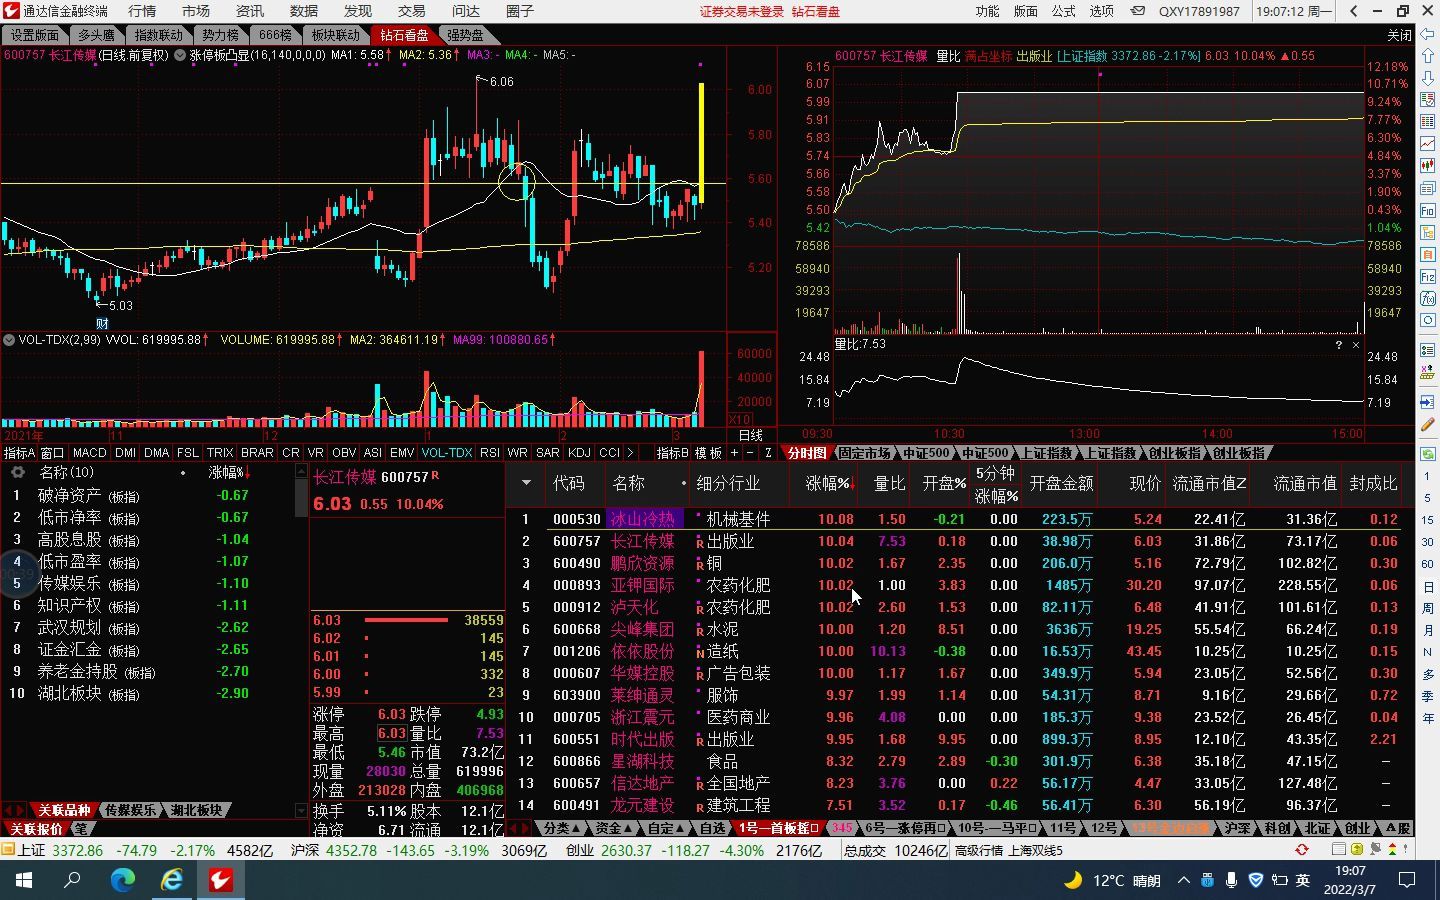Click the left scroll arrow before 分类 tab
Viewport: 1440px width, 900px height.
pos(513,828)
